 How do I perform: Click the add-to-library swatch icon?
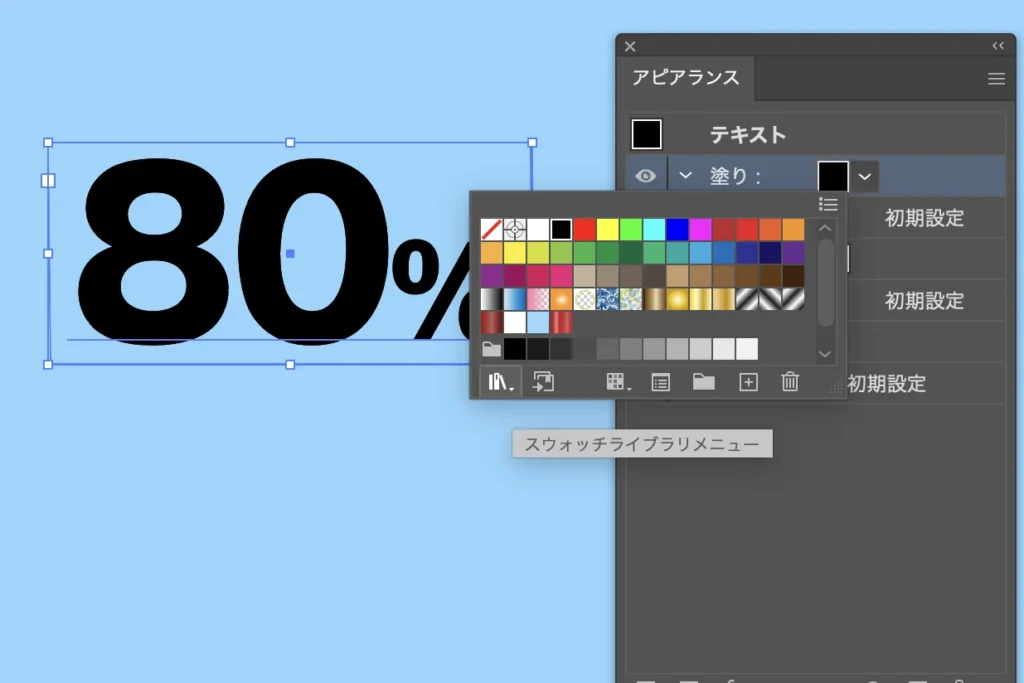(543, 381)
